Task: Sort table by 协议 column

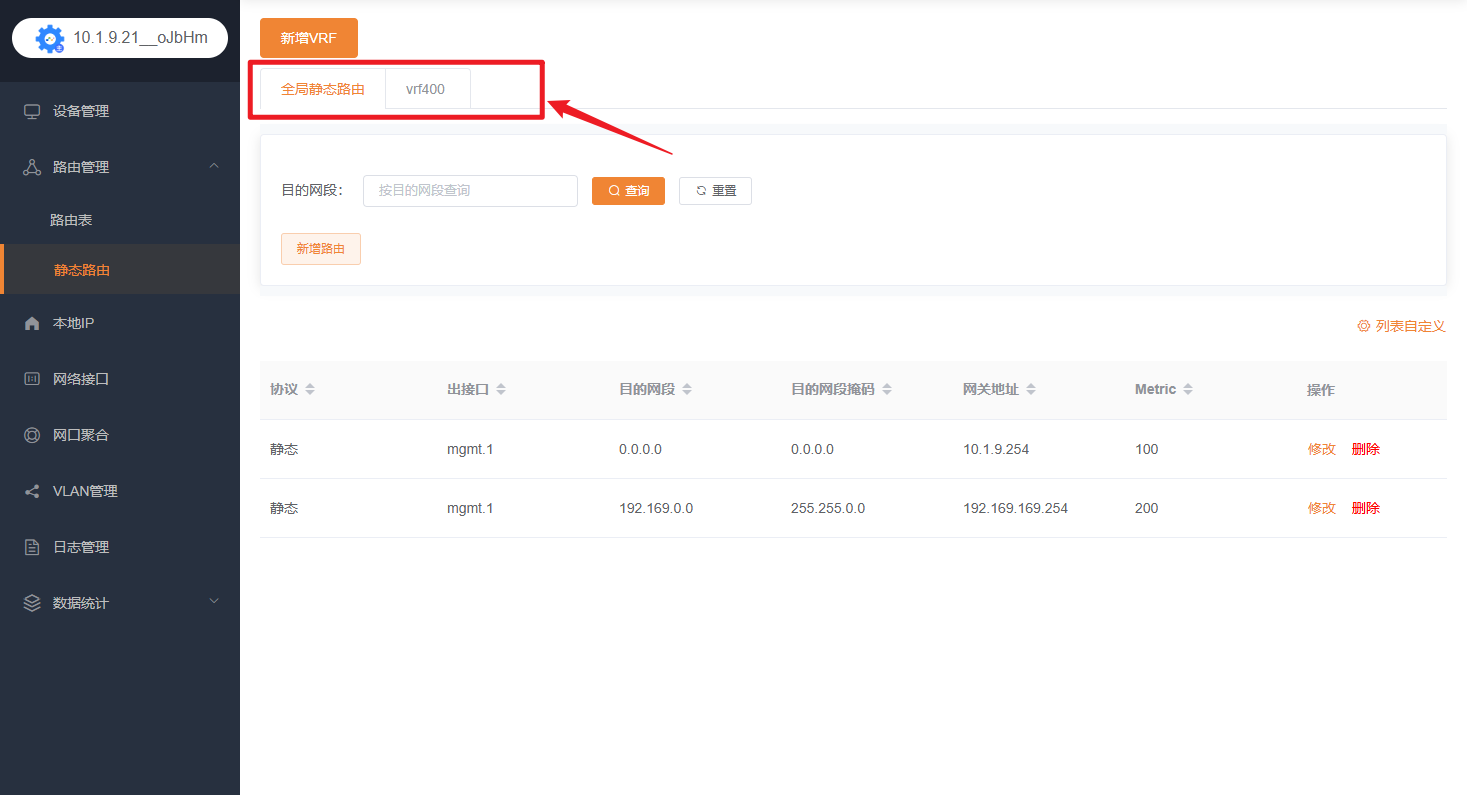Action: pos(310,389)
